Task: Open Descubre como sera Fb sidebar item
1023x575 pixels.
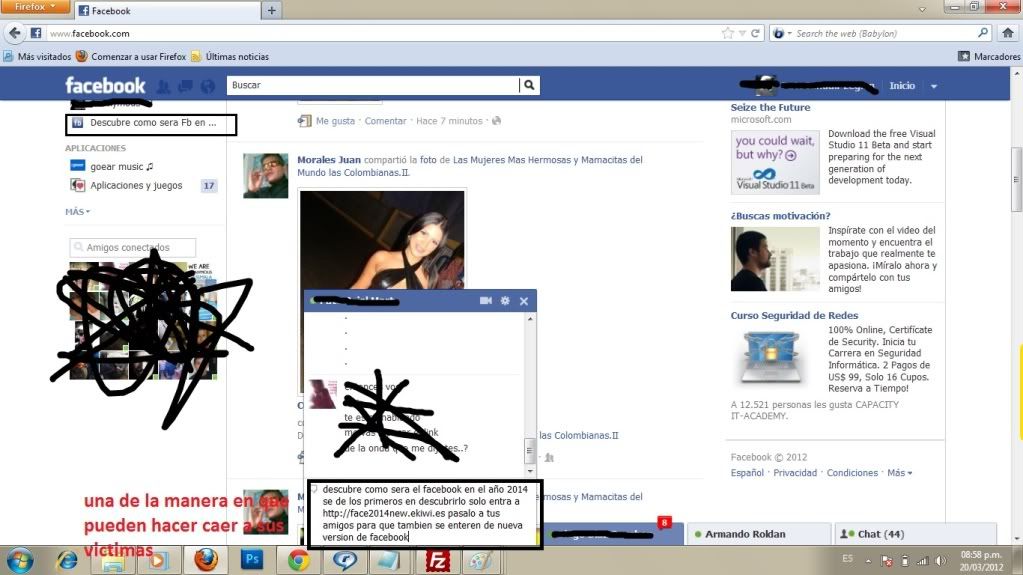Action: click(151, 123)
